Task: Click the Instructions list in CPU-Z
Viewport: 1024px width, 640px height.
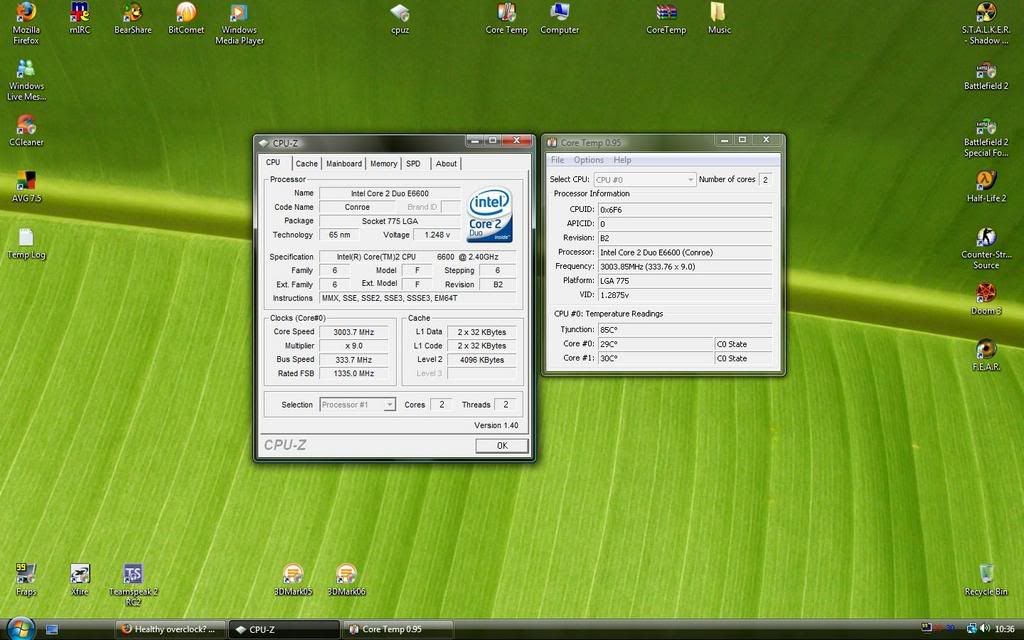Action: click(x=417, y=298)
